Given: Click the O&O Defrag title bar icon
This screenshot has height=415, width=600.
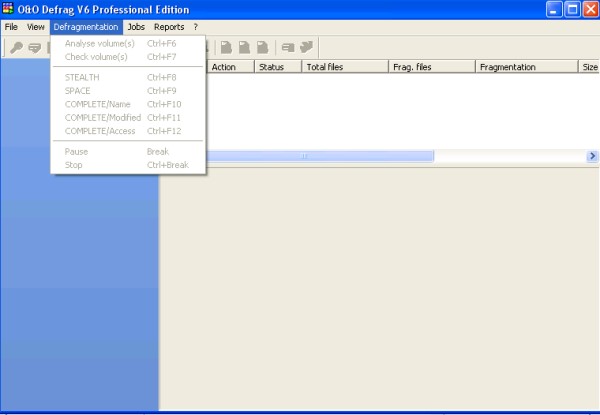Looking at the screenshot, I should pos(9,9).
